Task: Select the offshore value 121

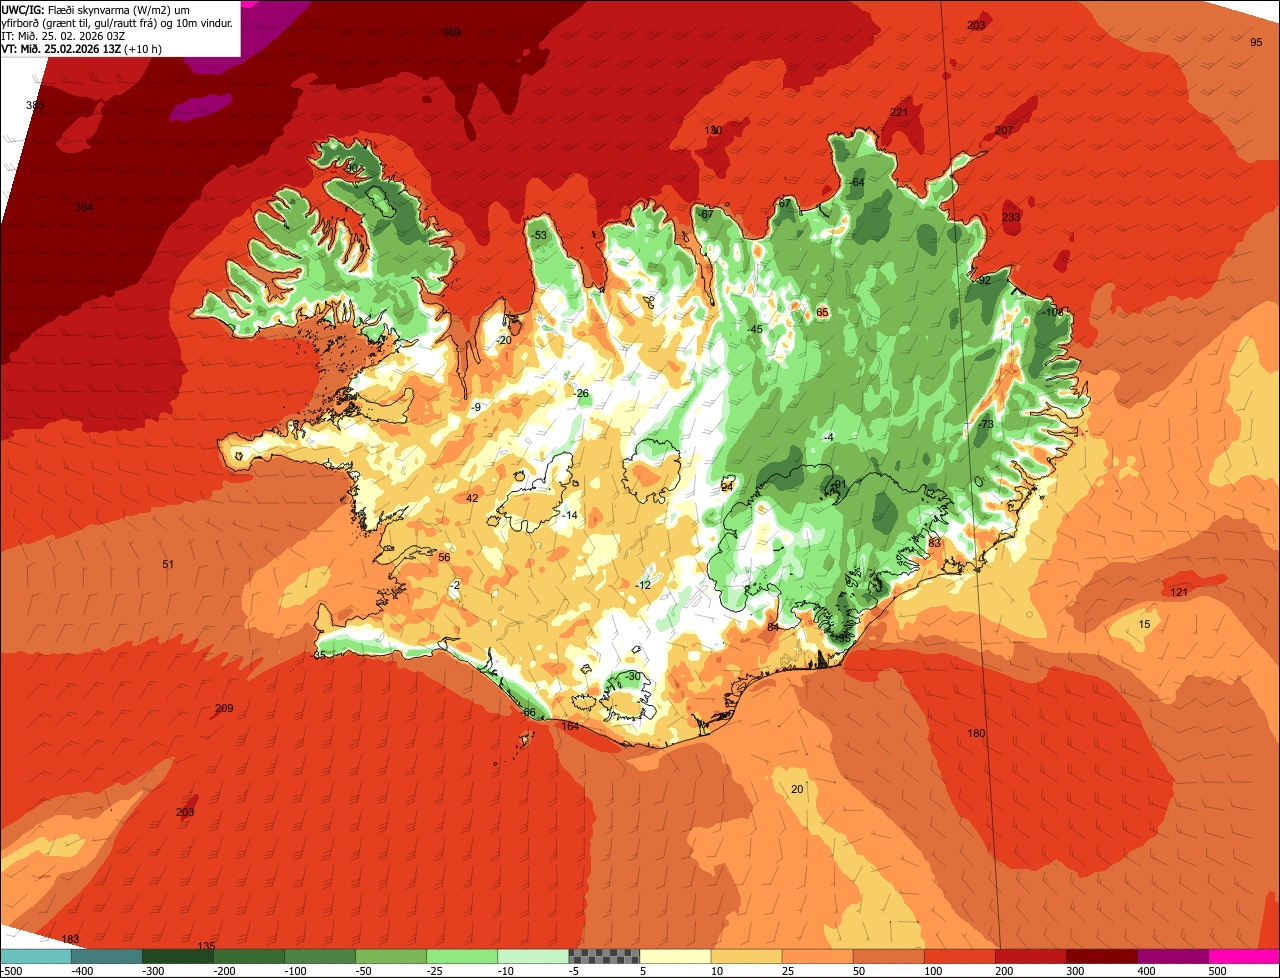Action: (x=1179, y=592)
